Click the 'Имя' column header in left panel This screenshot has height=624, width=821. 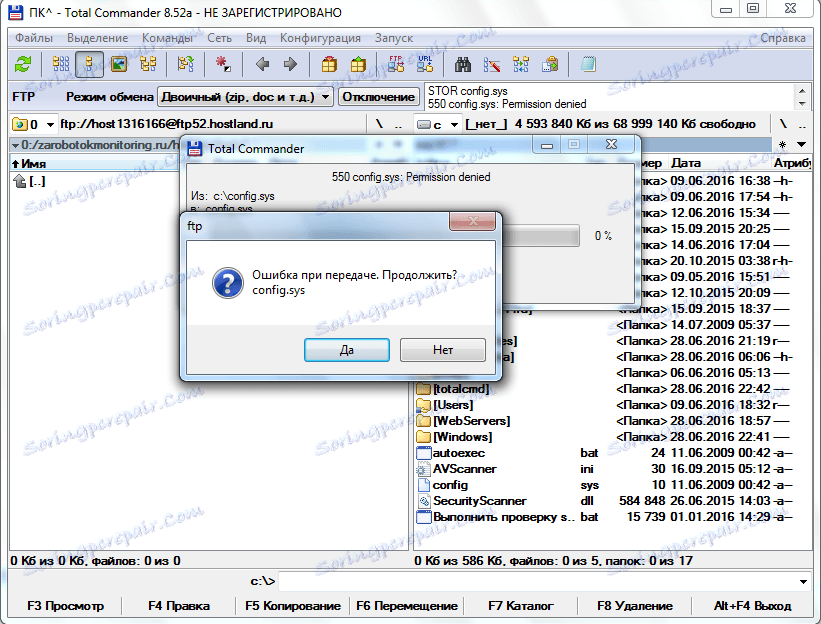[x=94, y=163]
